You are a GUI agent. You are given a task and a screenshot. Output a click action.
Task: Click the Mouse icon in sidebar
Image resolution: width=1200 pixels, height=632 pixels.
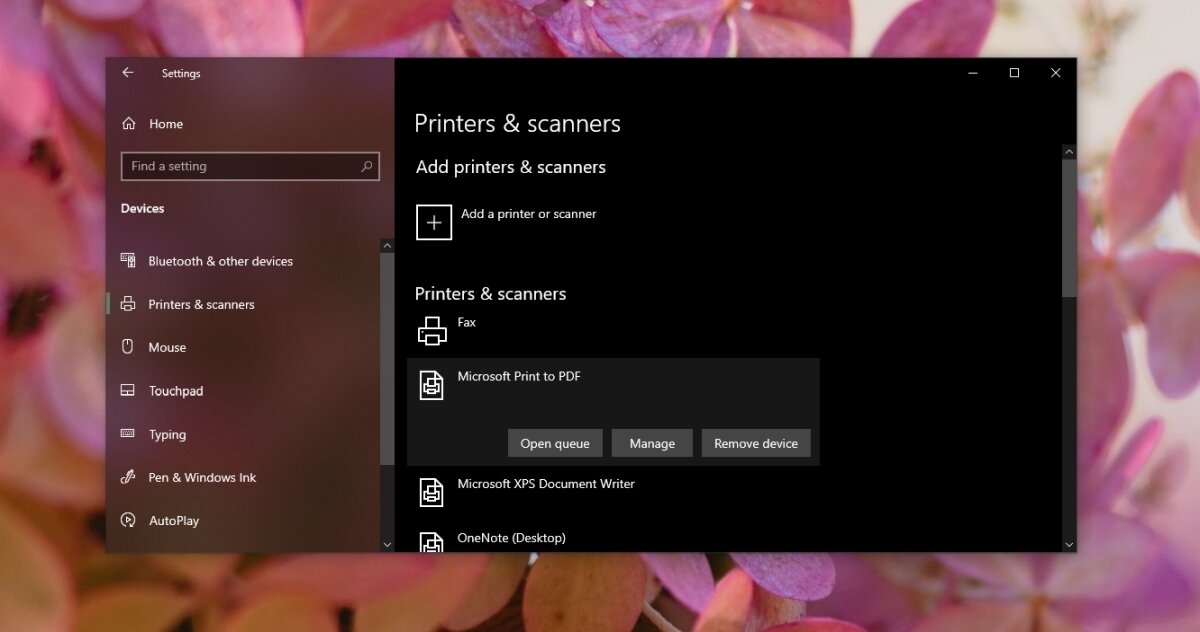(129, 347)
